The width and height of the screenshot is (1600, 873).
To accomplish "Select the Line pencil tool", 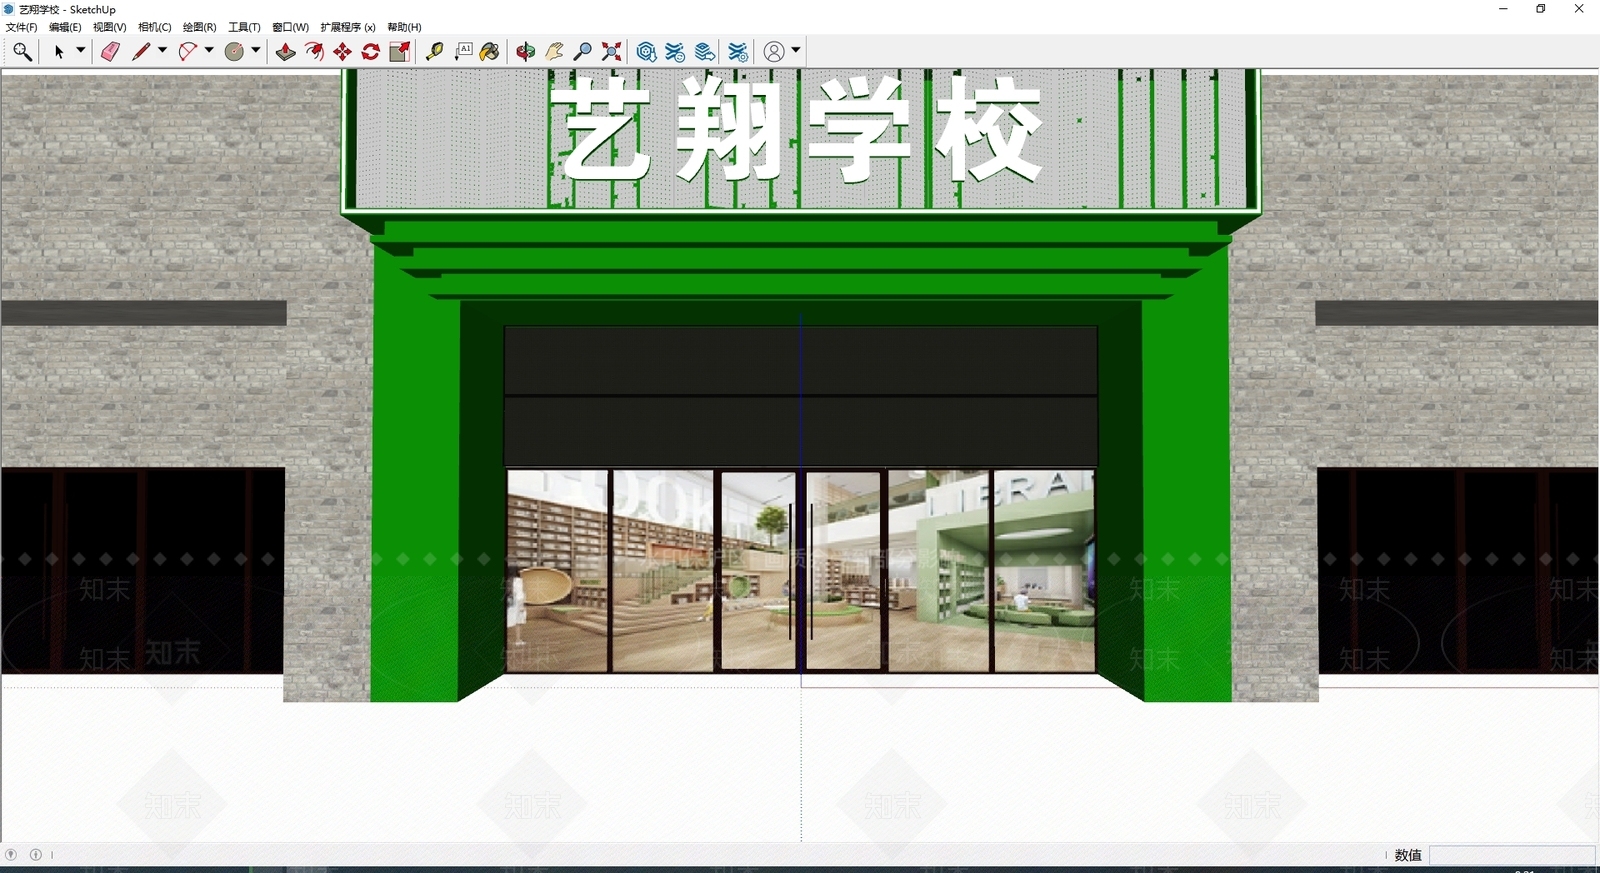I will [141, 52].
